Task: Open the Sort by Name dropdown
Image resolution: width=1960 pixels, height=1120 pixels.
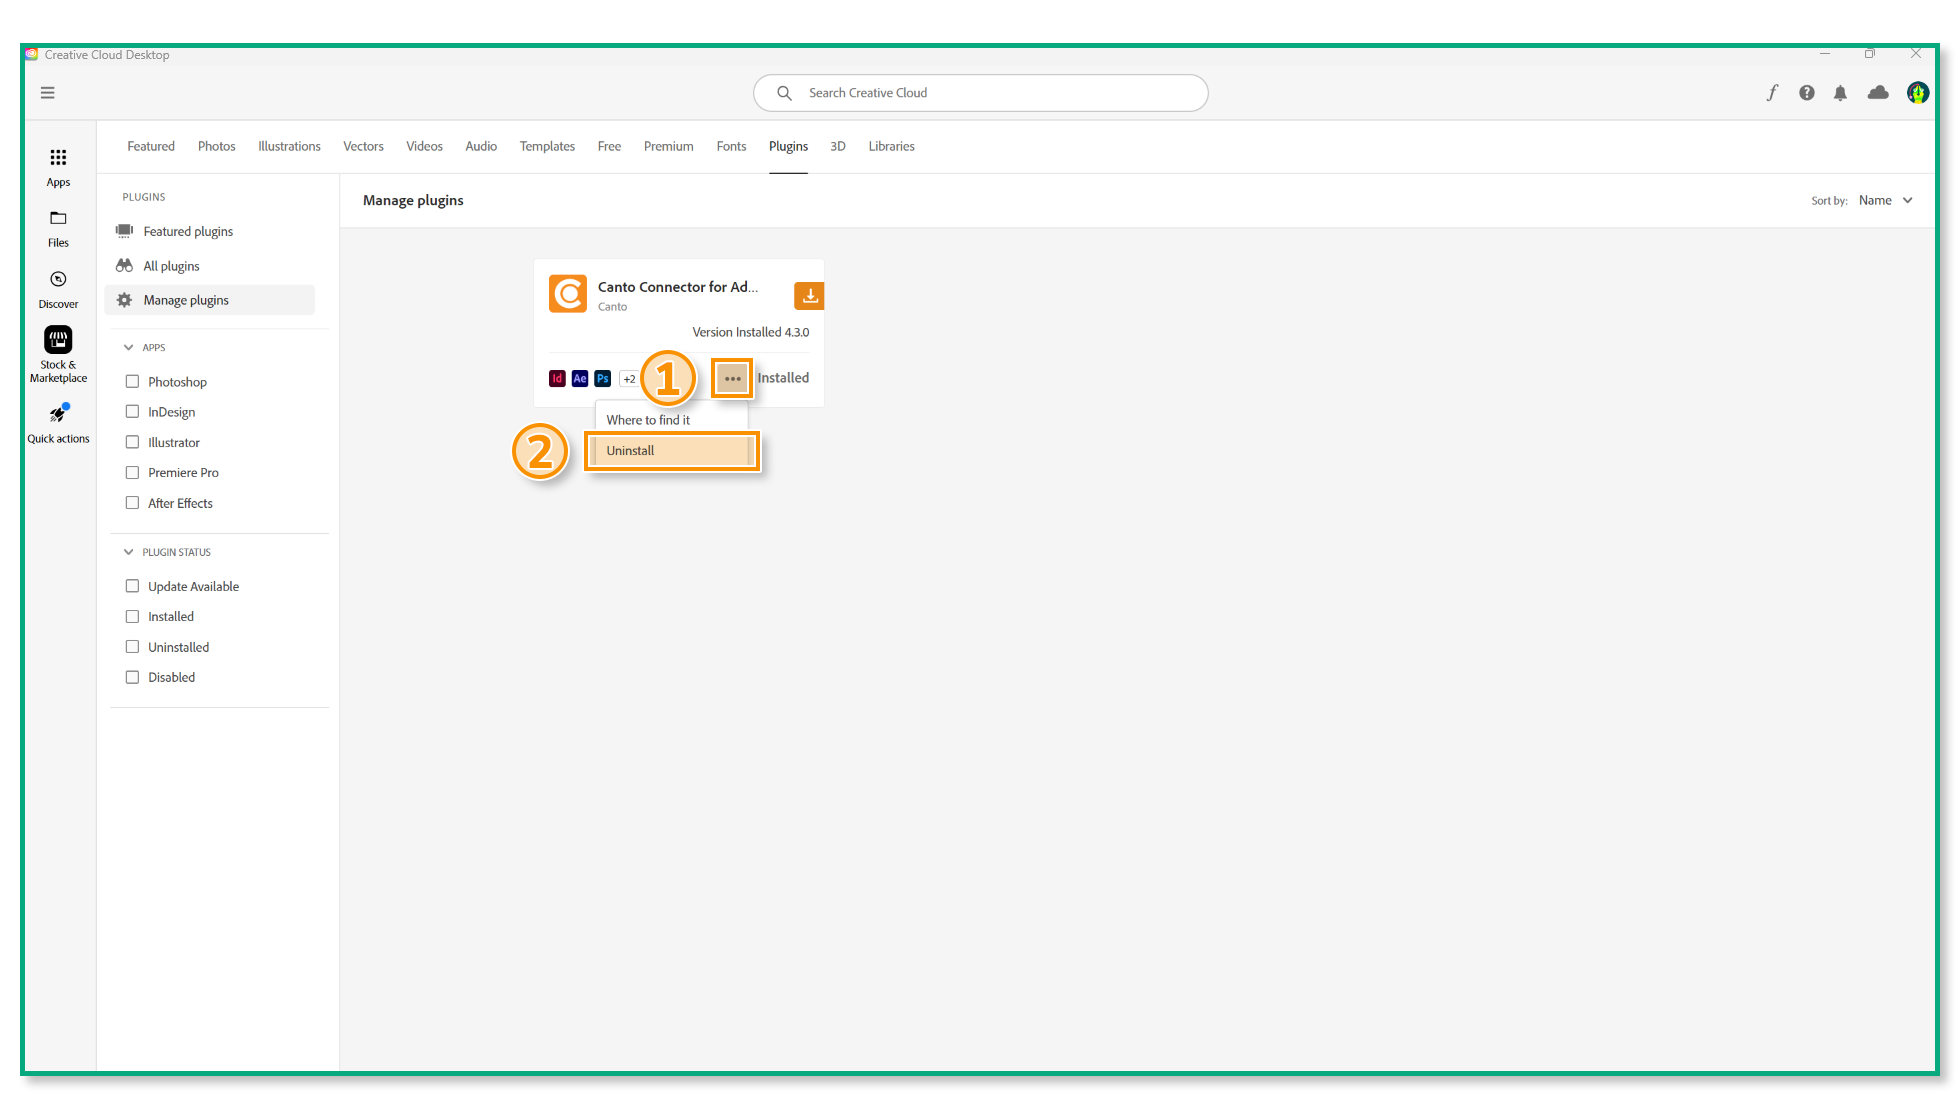Action: [1885, 201]
